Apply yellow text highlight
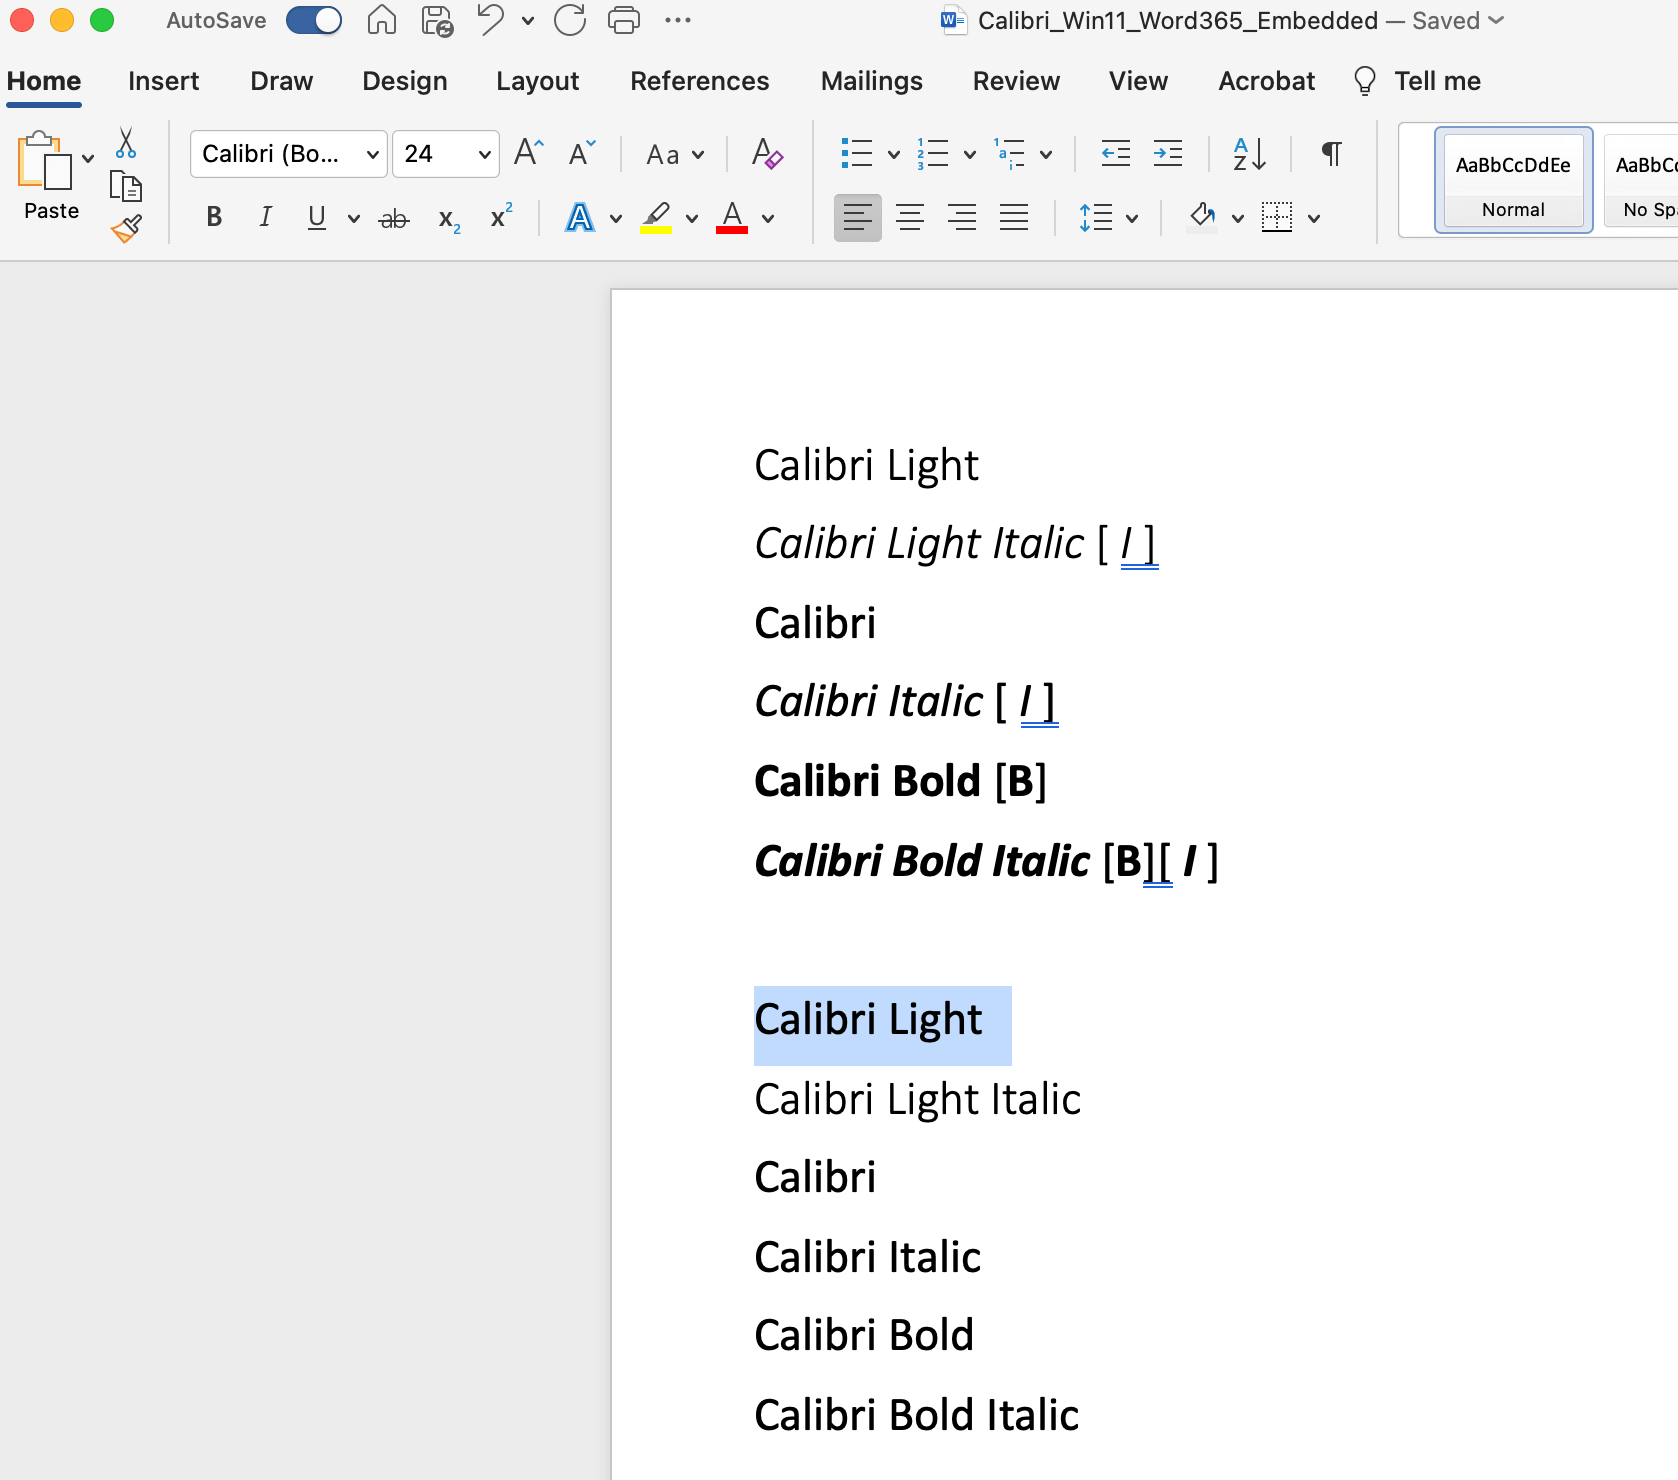1678x1480 pixels. point(656,217)
